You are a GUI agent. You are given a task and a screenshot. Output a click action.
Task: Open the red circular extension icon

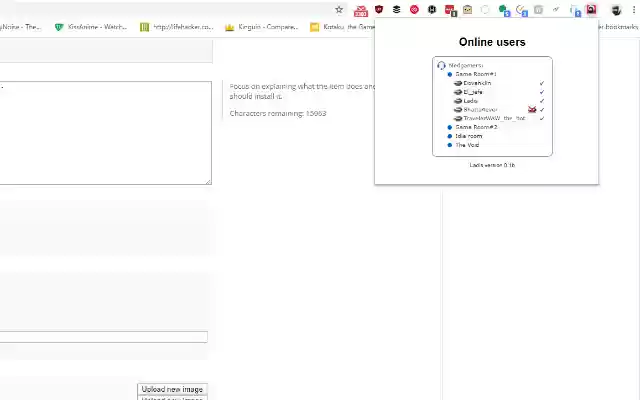(414, 9)
